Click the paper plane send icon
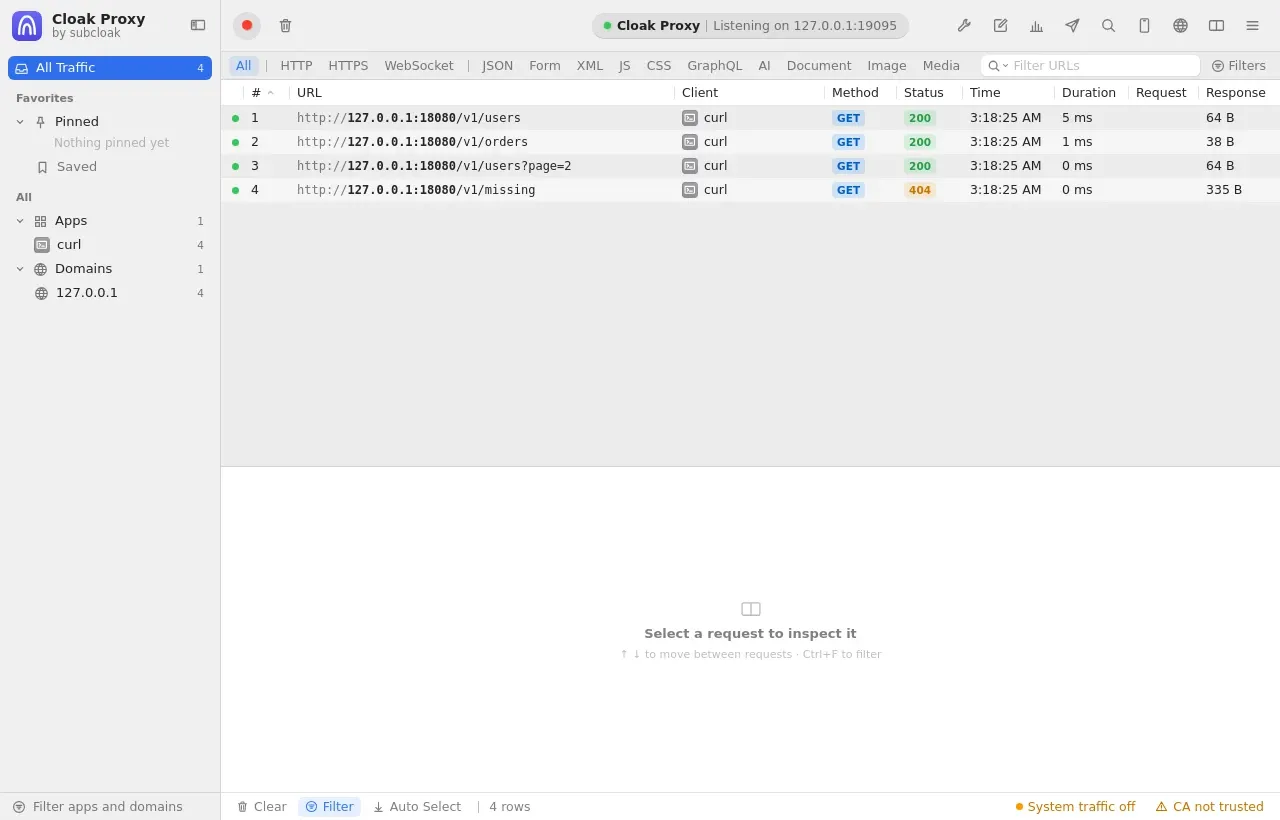 click(x=1072, y=26)
